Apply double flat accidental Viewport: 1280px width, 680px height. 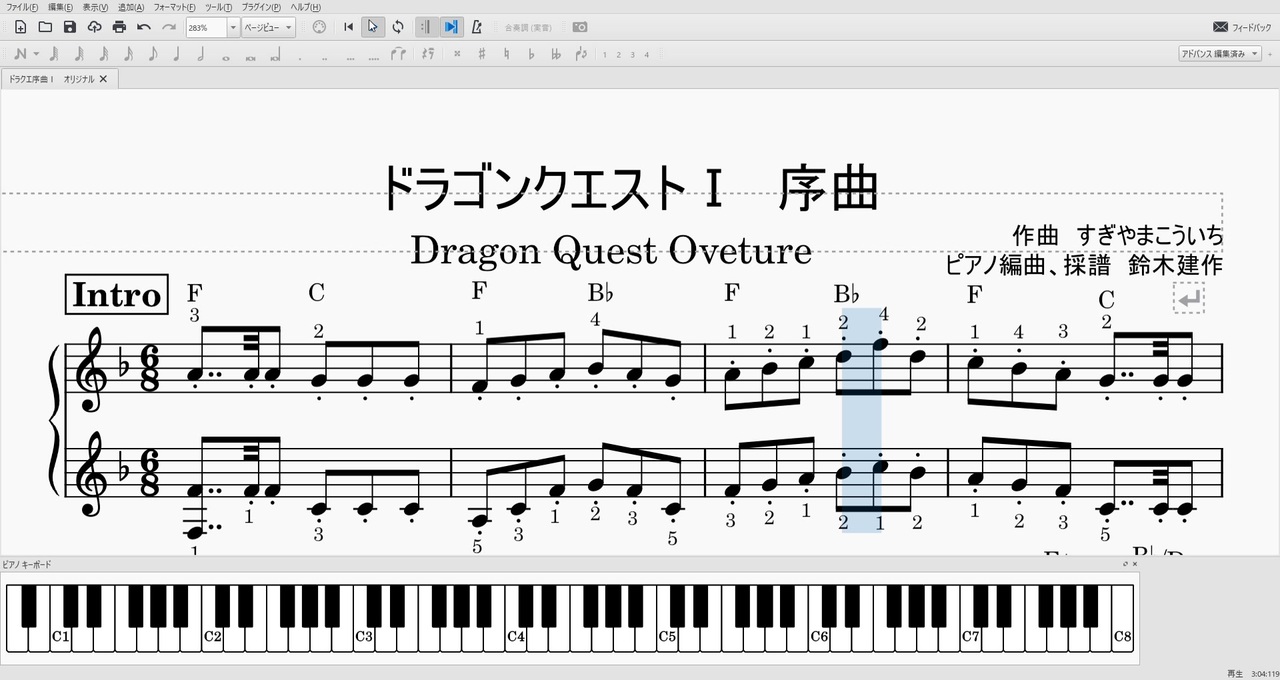tap(556, 54)
